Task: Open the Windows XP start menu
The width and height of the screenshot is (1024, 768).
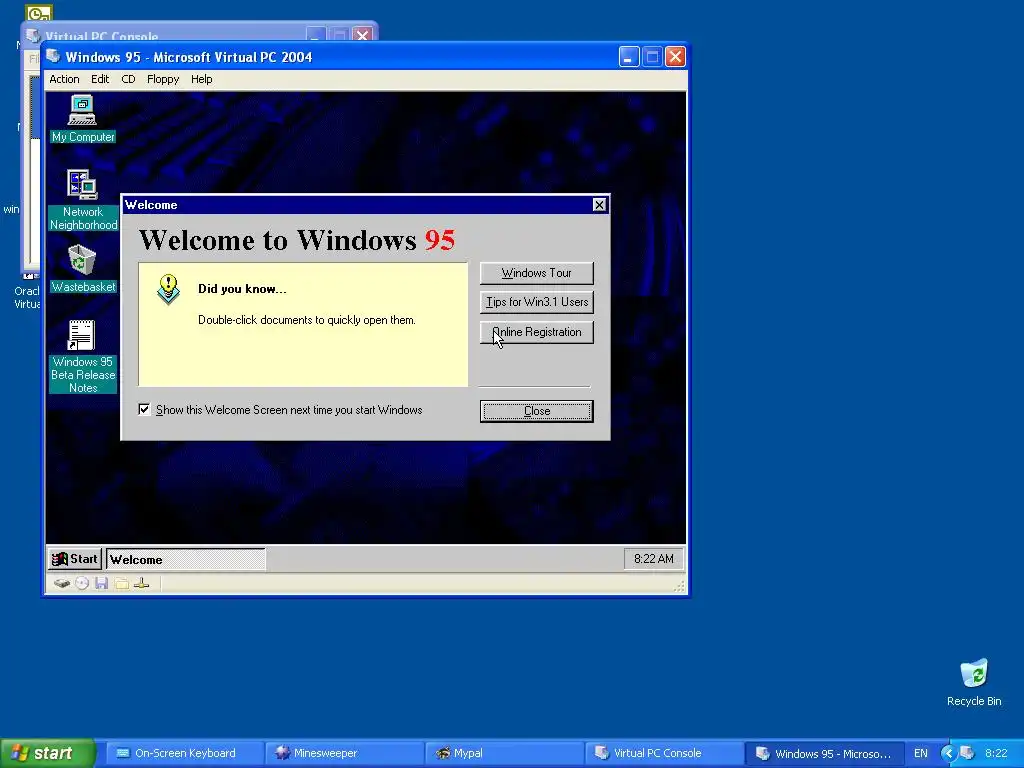Action: pos(47,753)
